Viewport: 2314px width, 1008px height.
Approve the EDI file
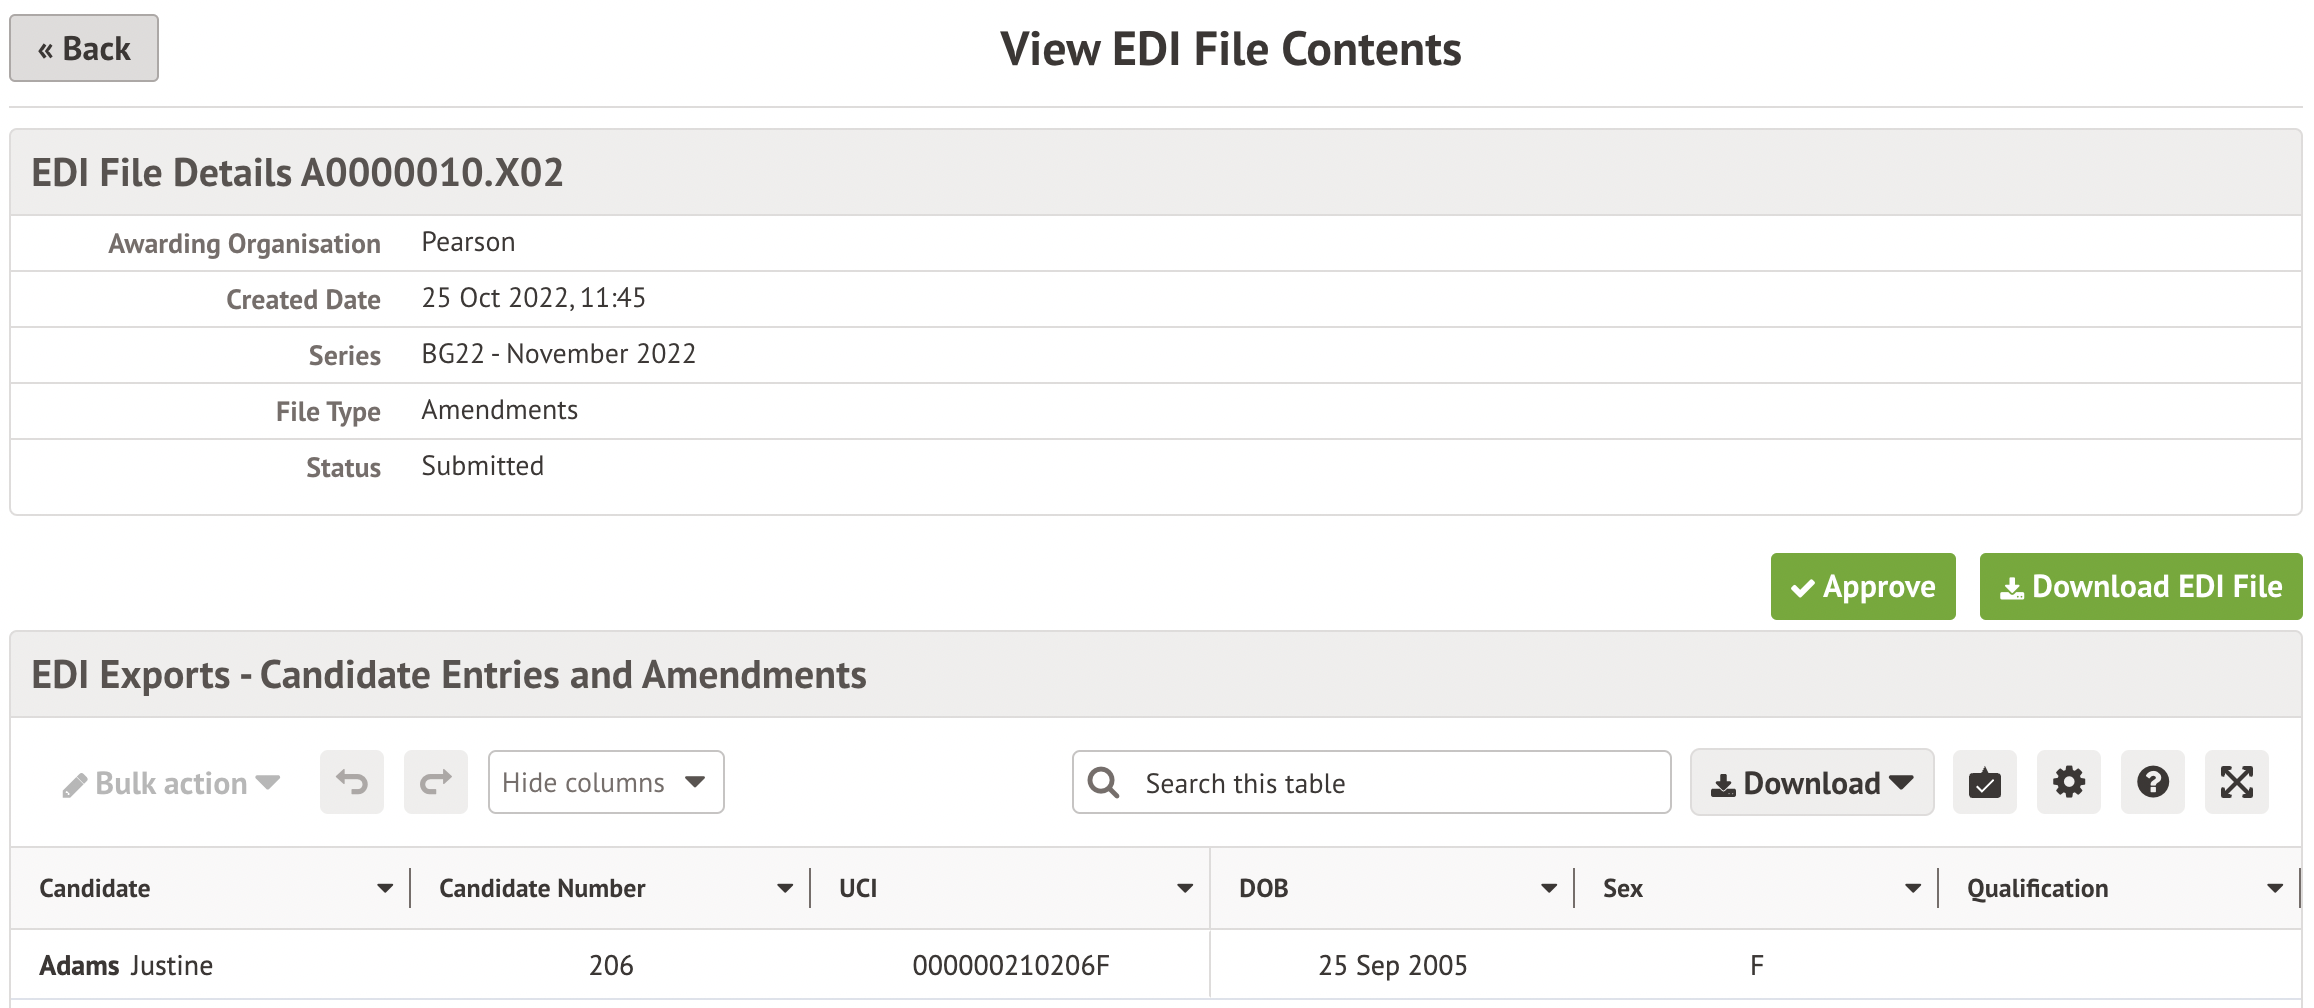1863,586
